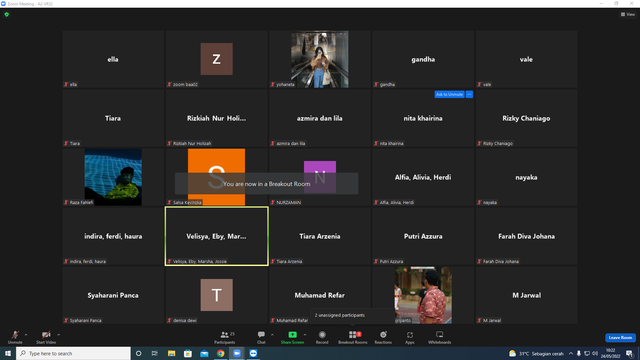Select the Raza Fahlefi video tile
This screenshot has width=640, height=360.
(x=113, y=177)
